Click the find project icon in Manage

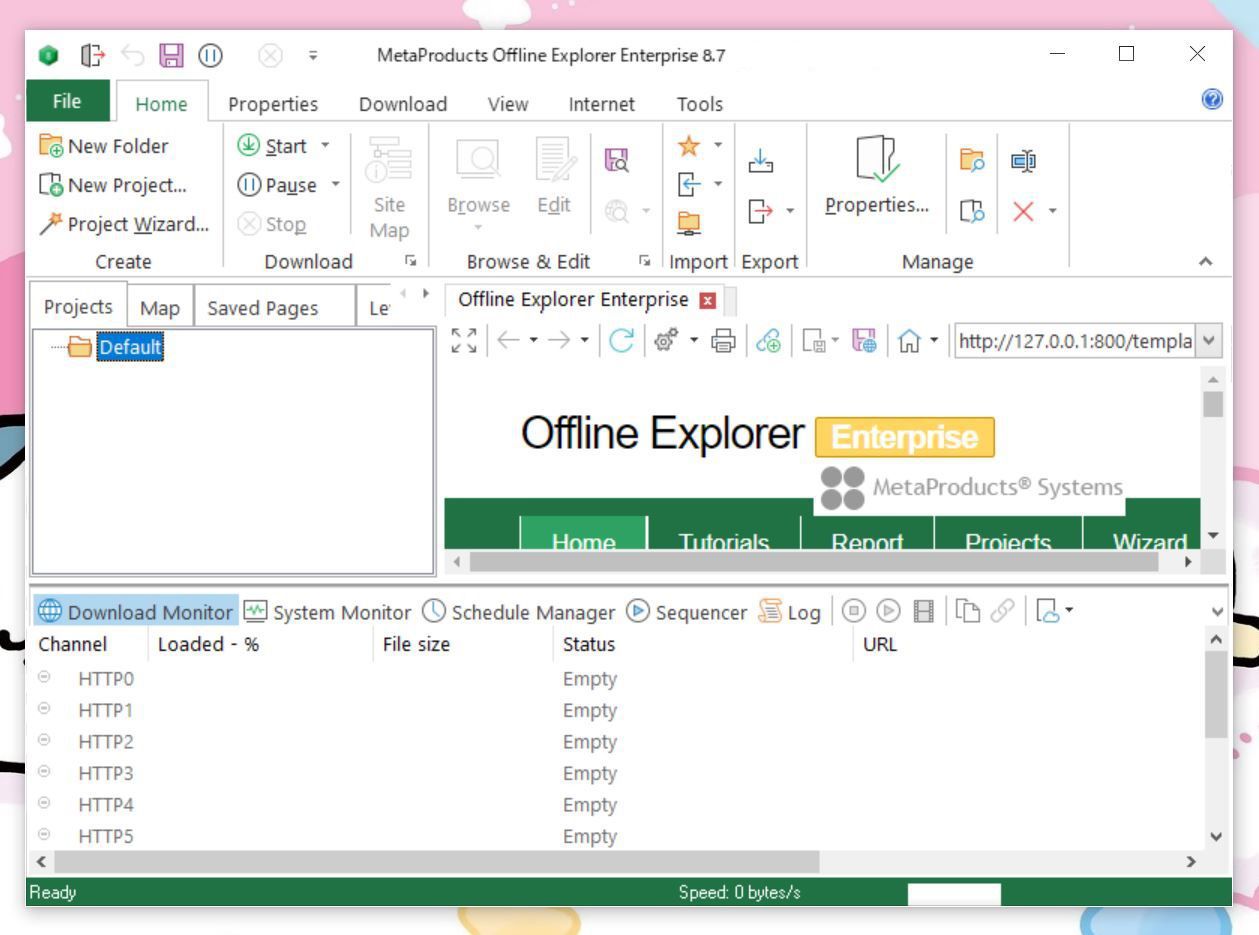coord(971,213)
